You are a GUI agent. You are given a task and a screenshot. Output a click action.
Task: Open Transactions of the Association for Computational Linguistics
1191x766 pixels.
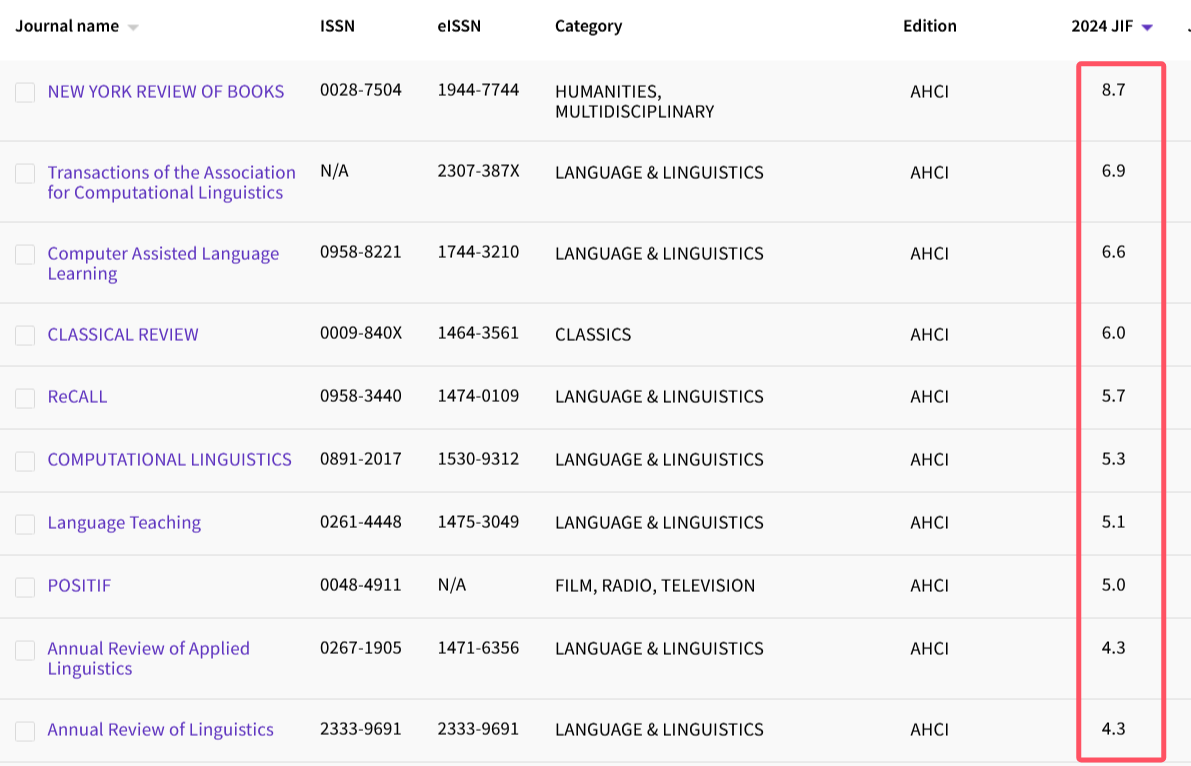tap(171, 182)
